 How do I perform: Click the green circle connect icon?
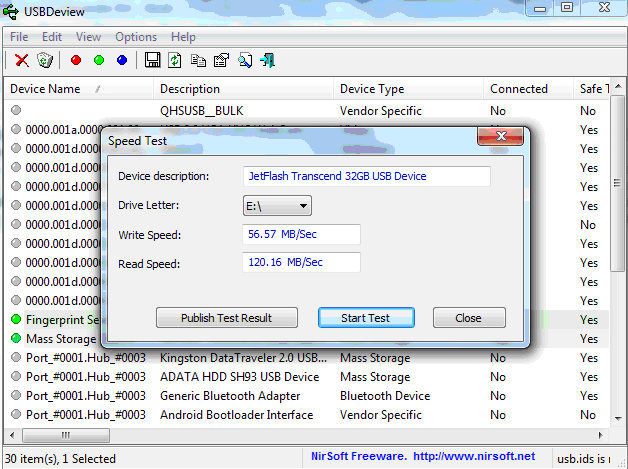[99, 60]
